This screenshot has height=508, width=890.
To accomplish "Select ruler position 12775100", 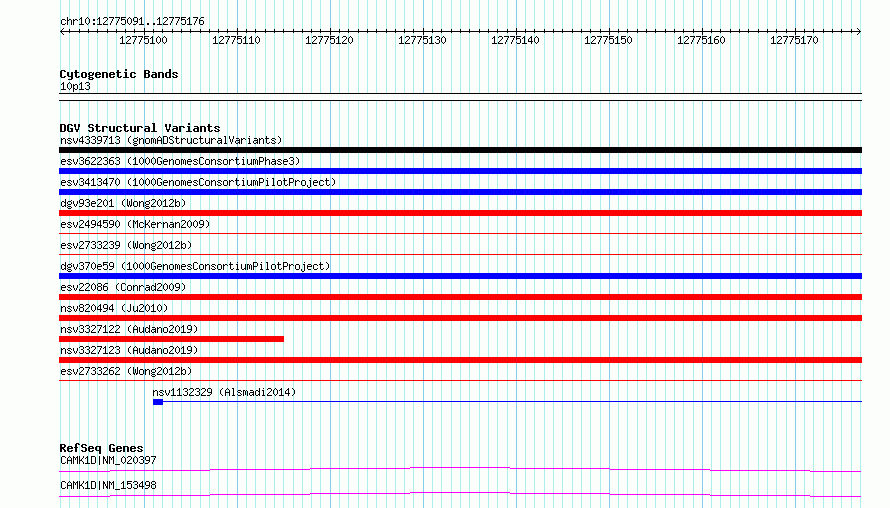I will (143, 40).
